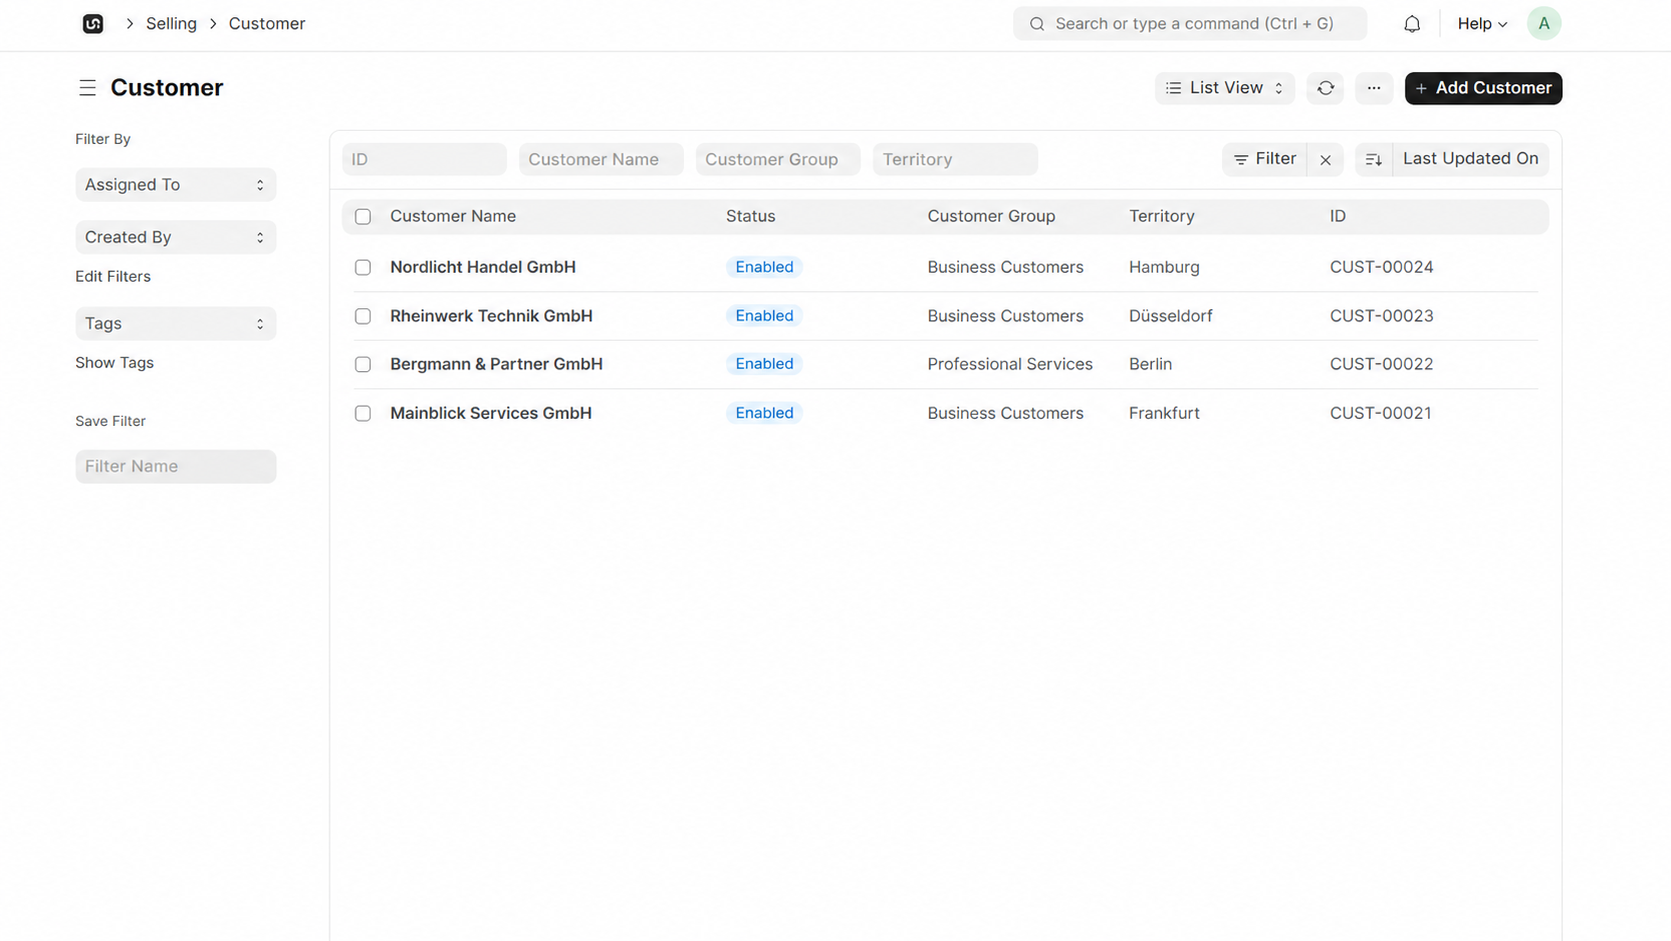Click the Düsseldorf territory cell
The width and height of the screenshot is (1671, 941).
click(1171, 316)
